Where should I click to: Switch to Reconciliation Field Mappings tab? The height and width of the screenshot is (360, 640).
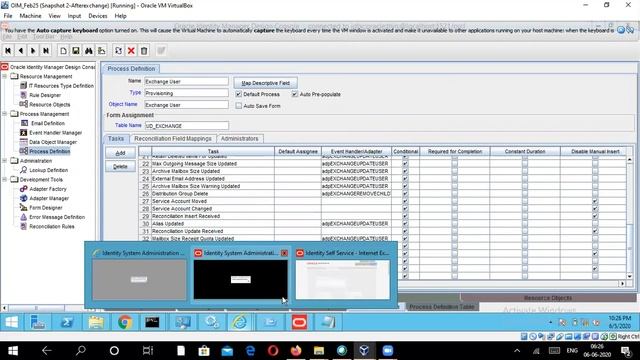click(173, 139)
